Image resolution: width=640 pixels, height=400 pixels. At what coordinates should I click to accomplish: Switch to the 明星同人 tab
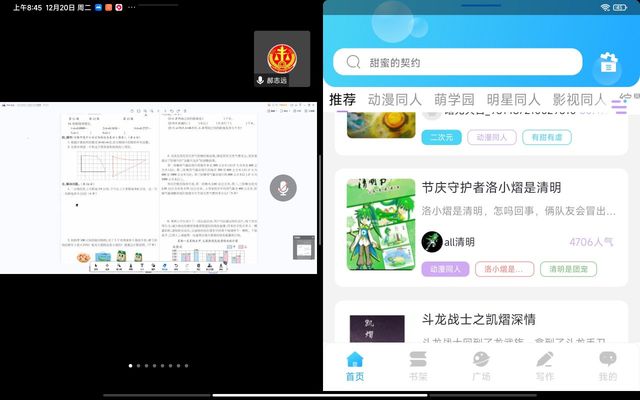click(x=513, y=100)
